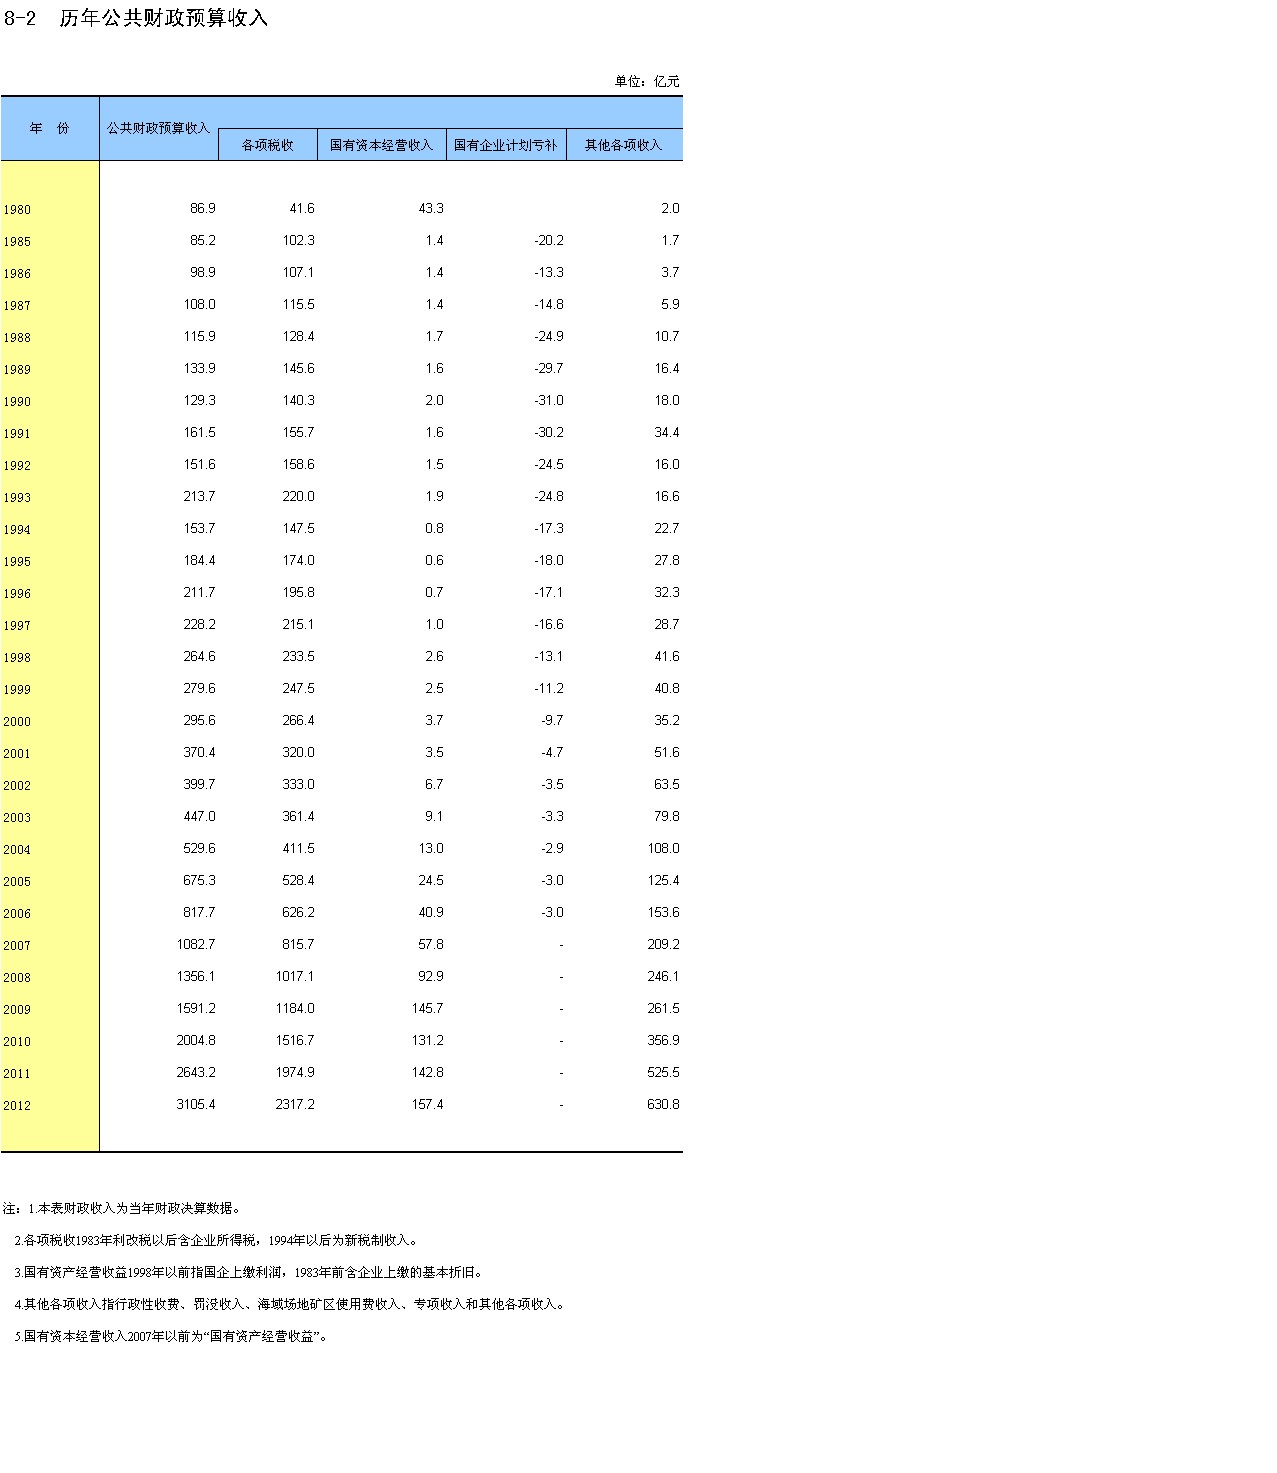This screenshot has width=1277, height=1473.
Task: Click value 102.3 in 1985 row
Action: click(x=298, y=241)
